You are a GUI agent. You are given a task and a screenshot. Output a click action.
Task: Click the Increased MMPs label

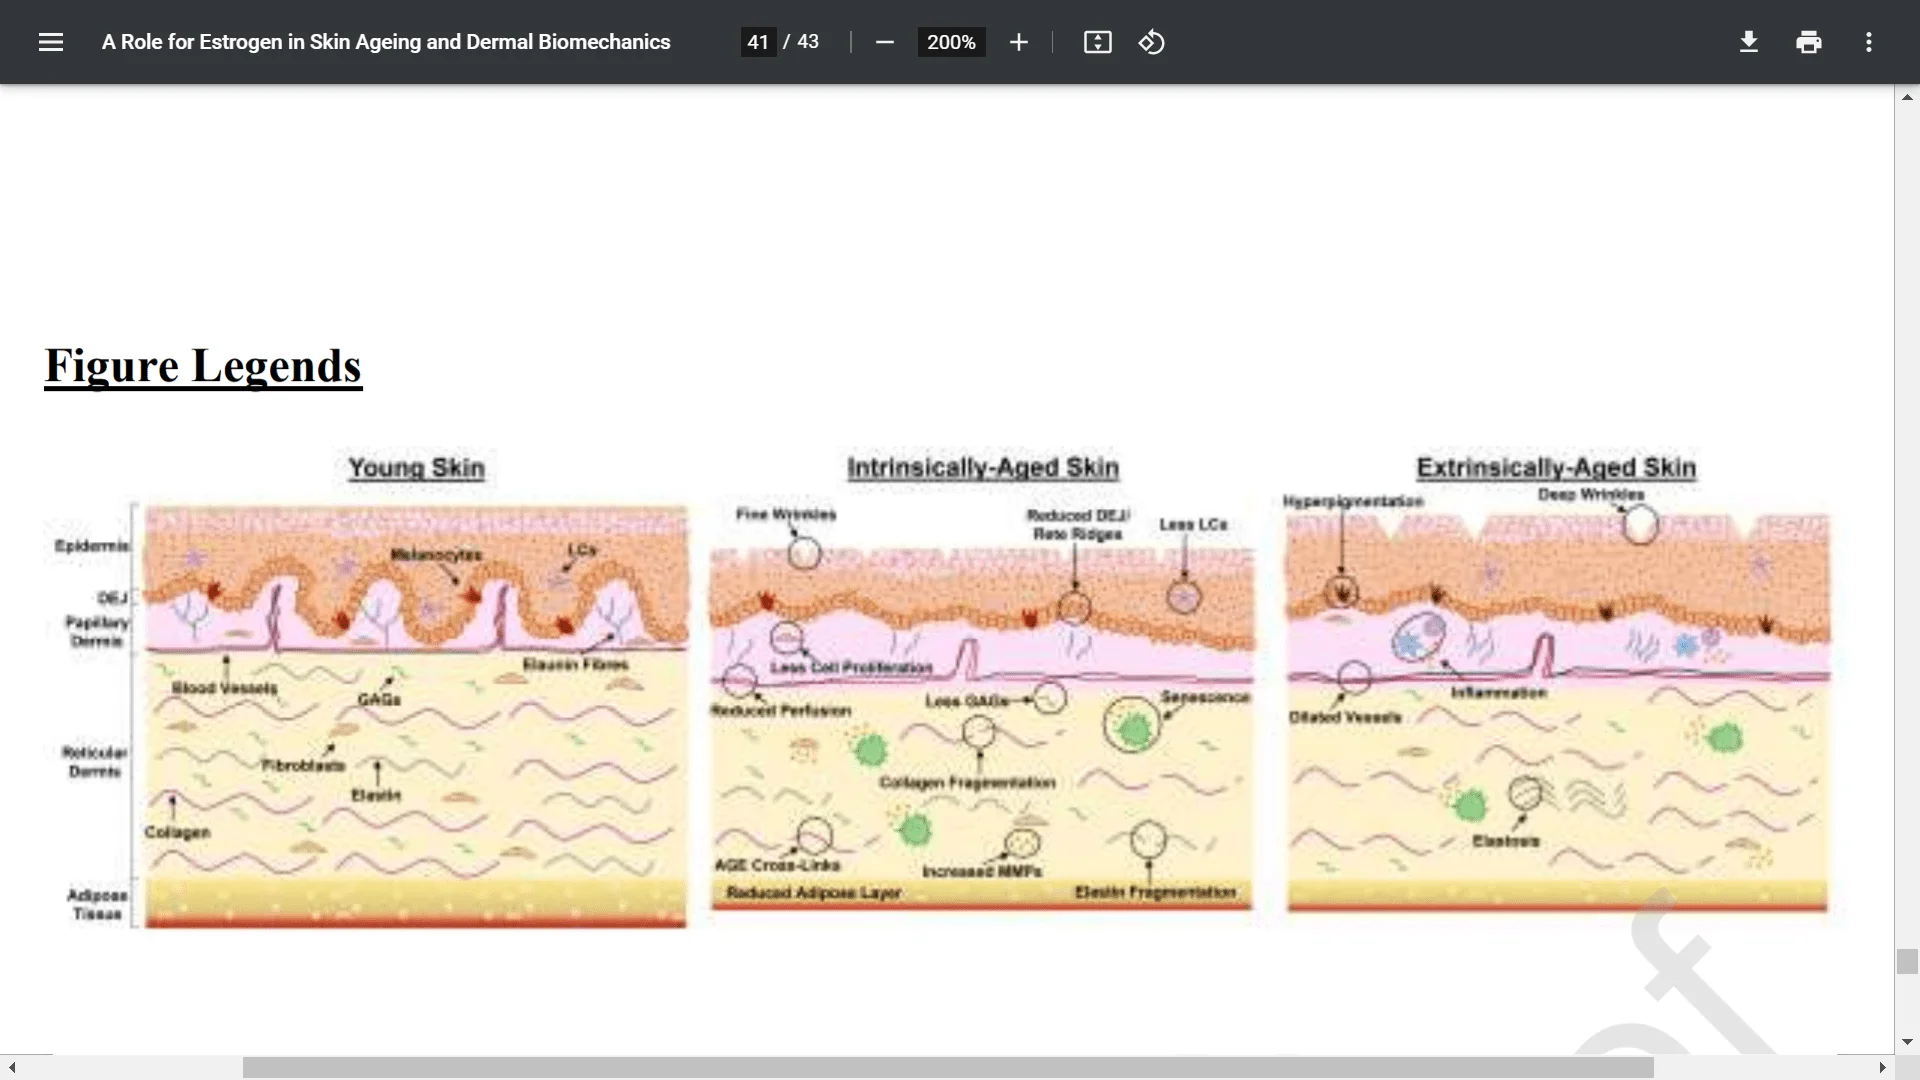[x=981, y=871]
